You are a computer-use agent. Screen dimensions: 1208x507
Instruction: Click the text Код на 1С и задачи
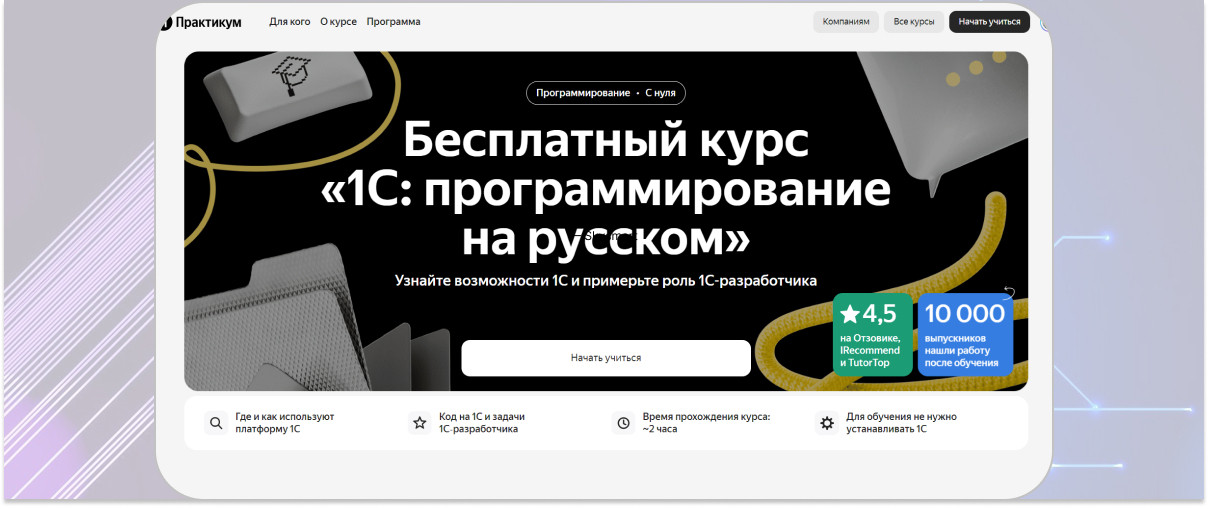click(x=482, y=423)
